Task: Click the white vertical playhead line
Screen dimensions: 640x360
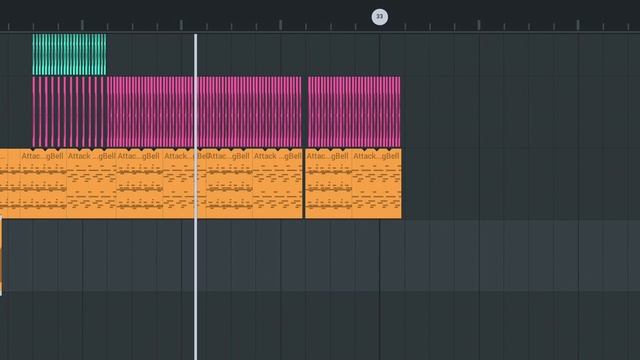Action: click(196, 196)
